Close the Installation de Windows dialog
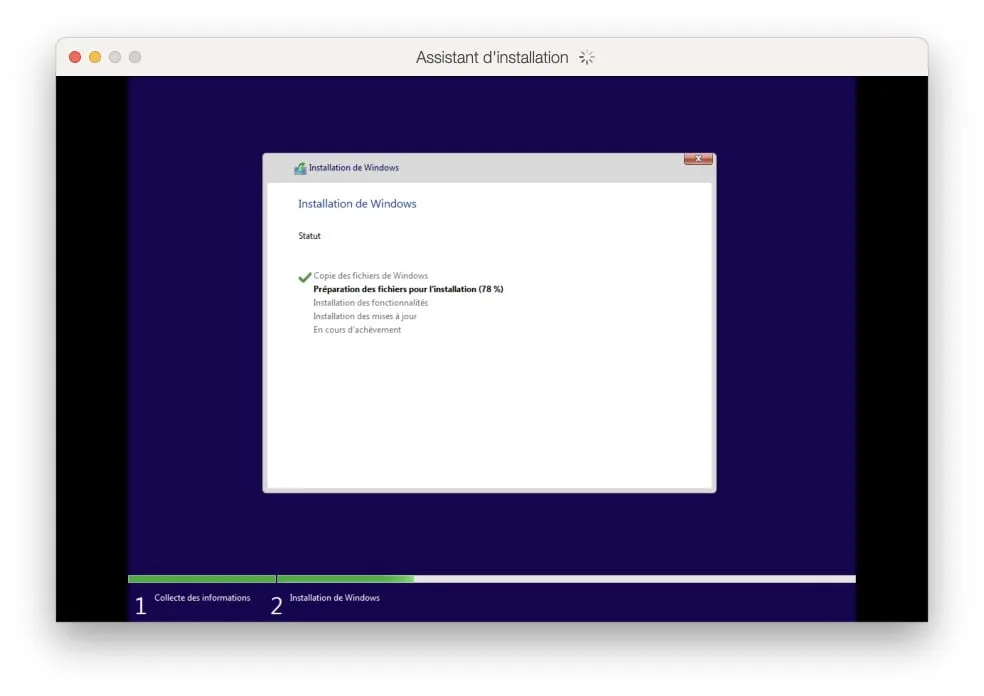Image resolution: width=984 pixels, height=696 pixels. coord(698,159)
